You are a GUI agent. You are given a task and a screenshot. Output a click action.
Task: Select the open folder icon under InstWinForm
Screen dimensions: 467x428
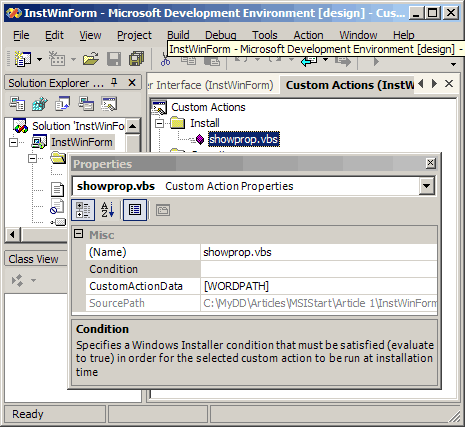59,158
